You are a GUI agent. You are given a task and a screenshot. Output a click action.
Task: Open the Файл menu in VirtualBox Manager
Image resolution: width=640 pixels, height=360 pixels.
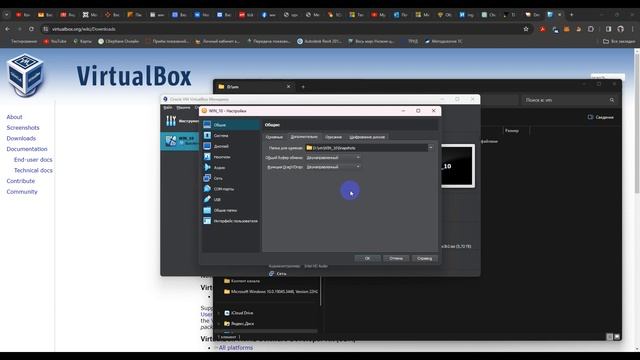tap(168, 108)
